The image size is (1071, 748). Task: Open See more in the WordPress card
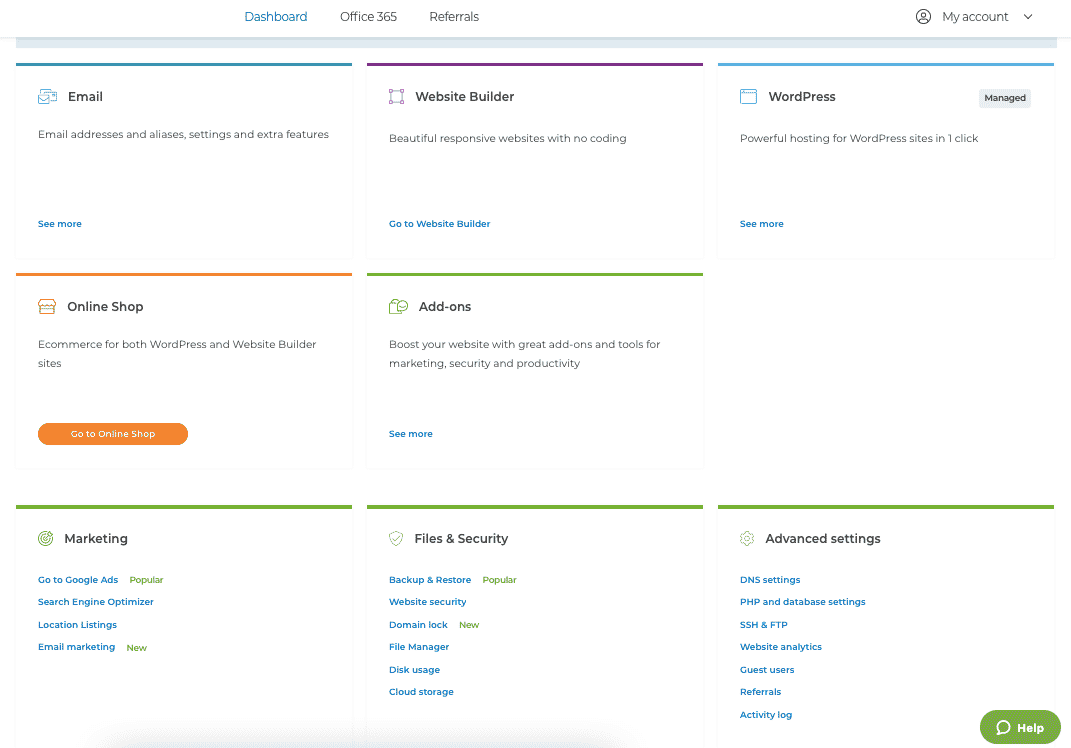coord(762,224)
